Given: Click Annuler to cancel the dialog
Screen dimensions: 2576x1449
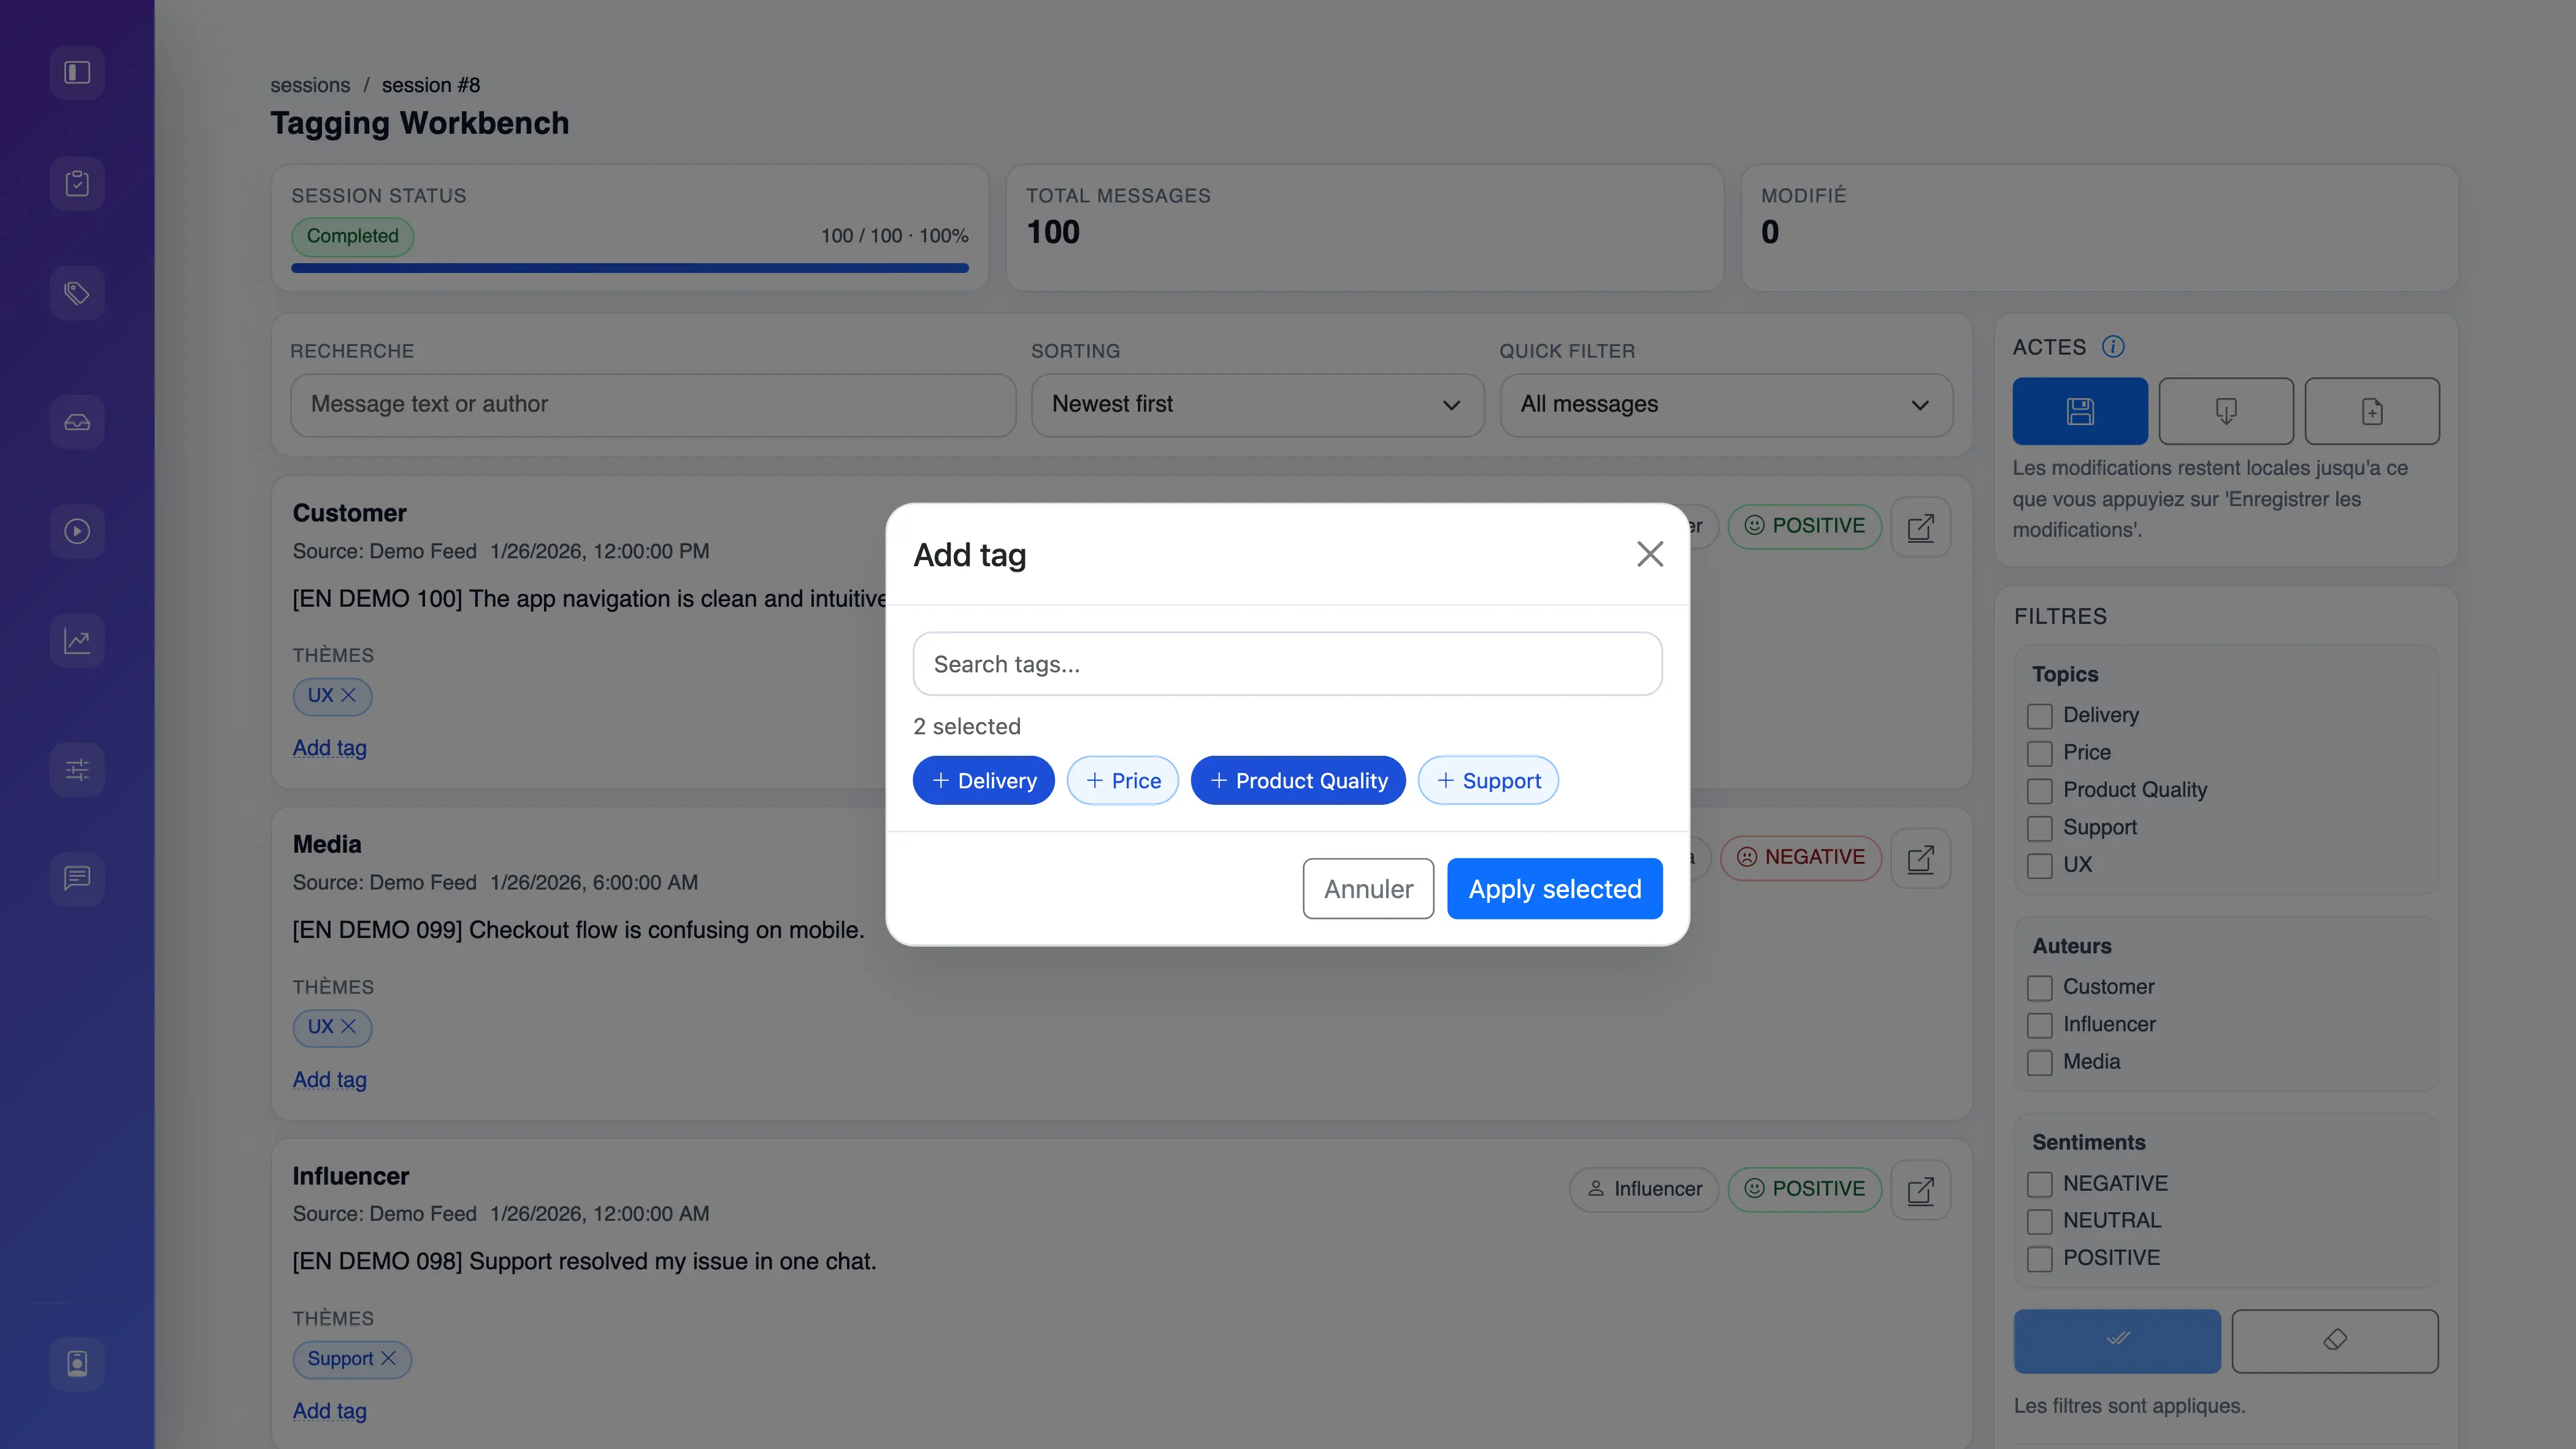Looking at the screenshot, I should [1368, 888].
